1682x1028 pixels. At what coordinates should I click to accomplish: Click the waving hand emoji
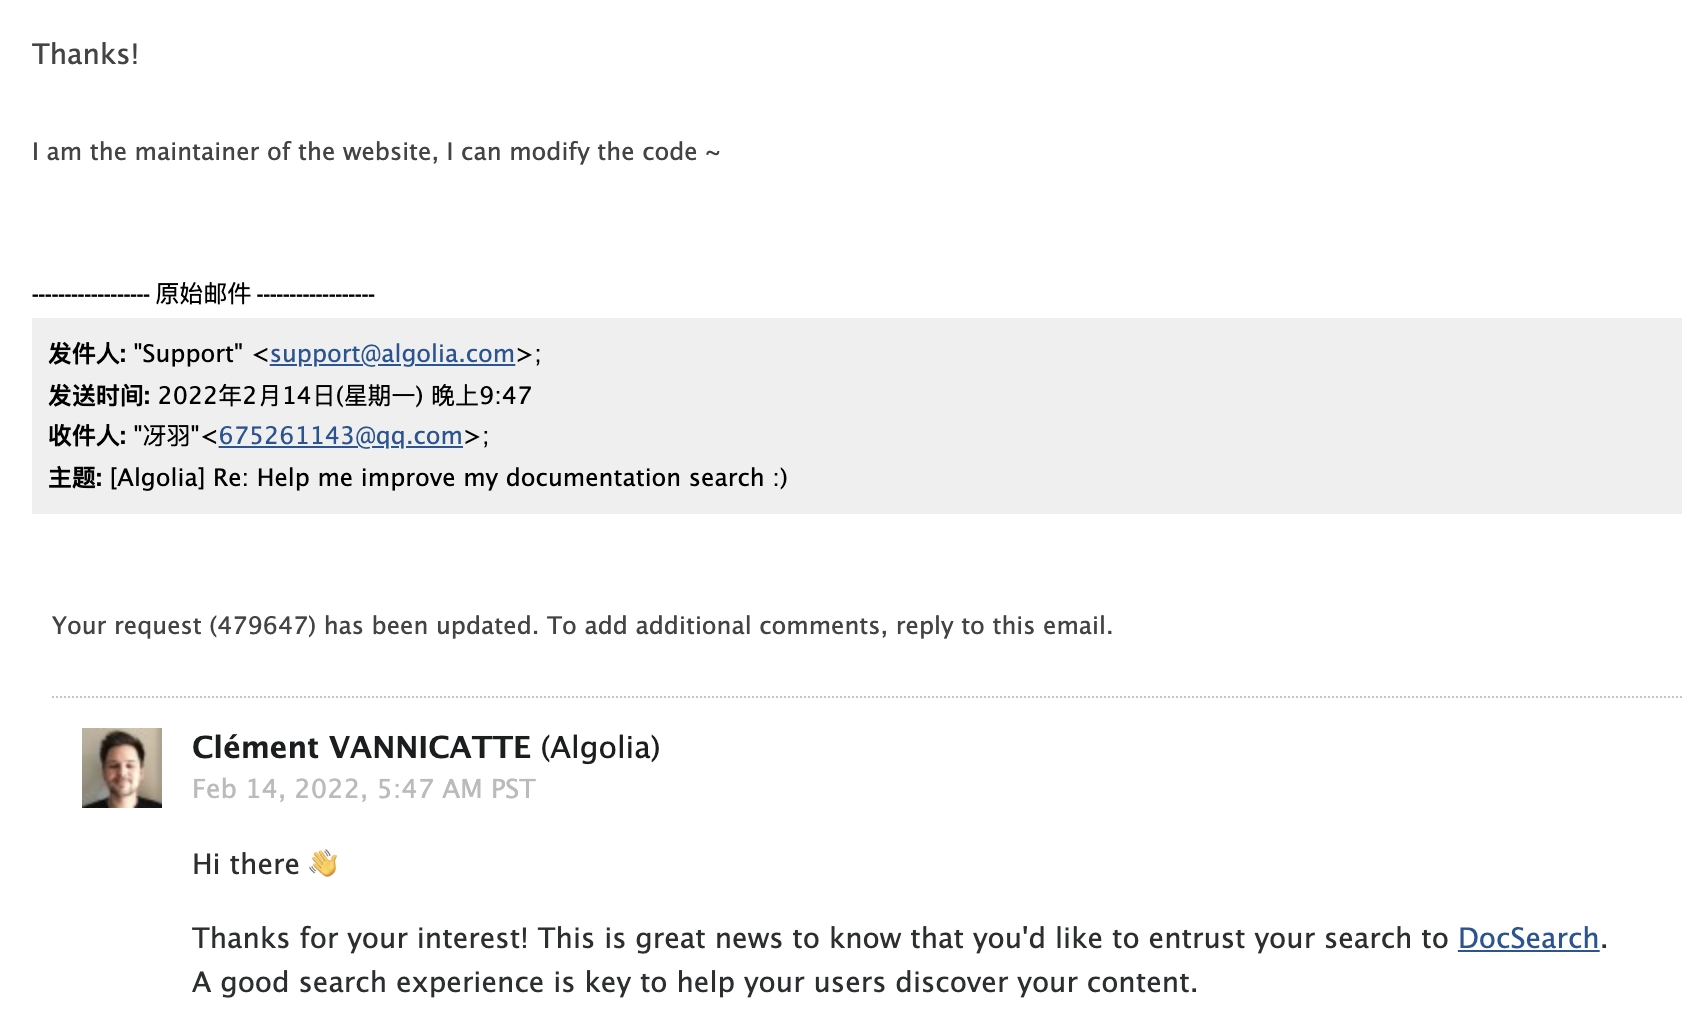point(323,863)
